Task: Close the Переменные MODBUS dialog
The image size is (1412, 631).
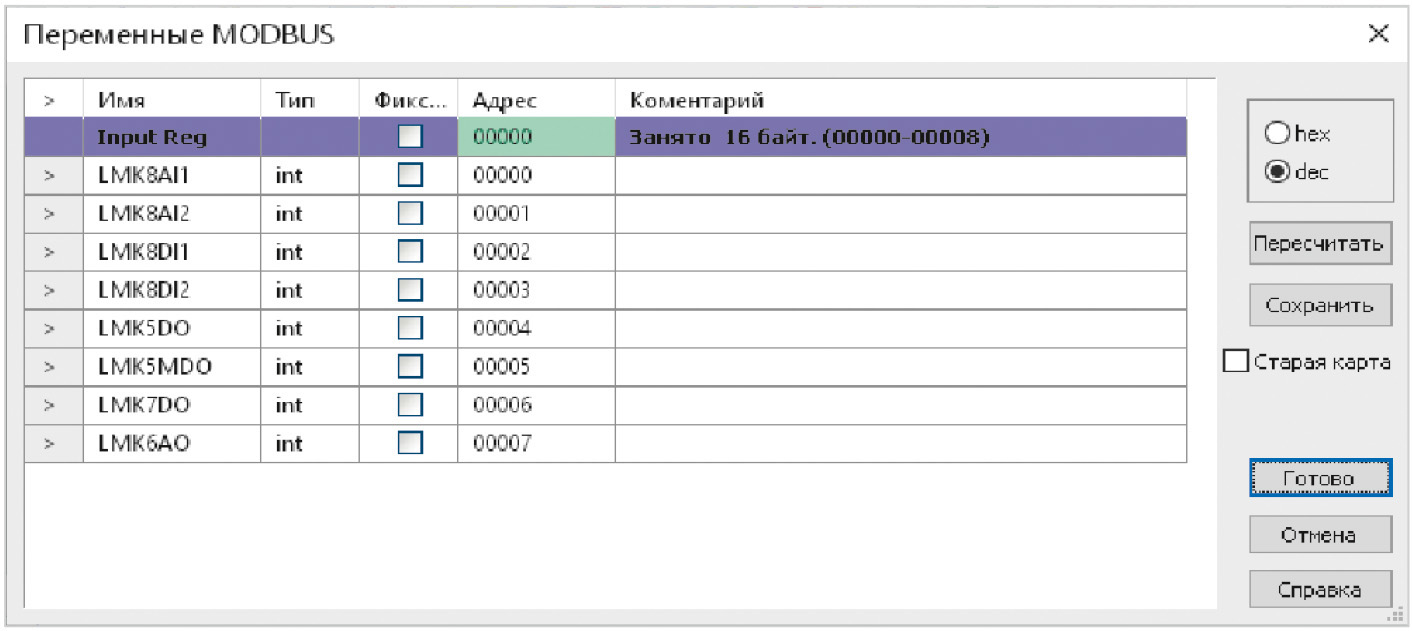Action: point(1378,34)
